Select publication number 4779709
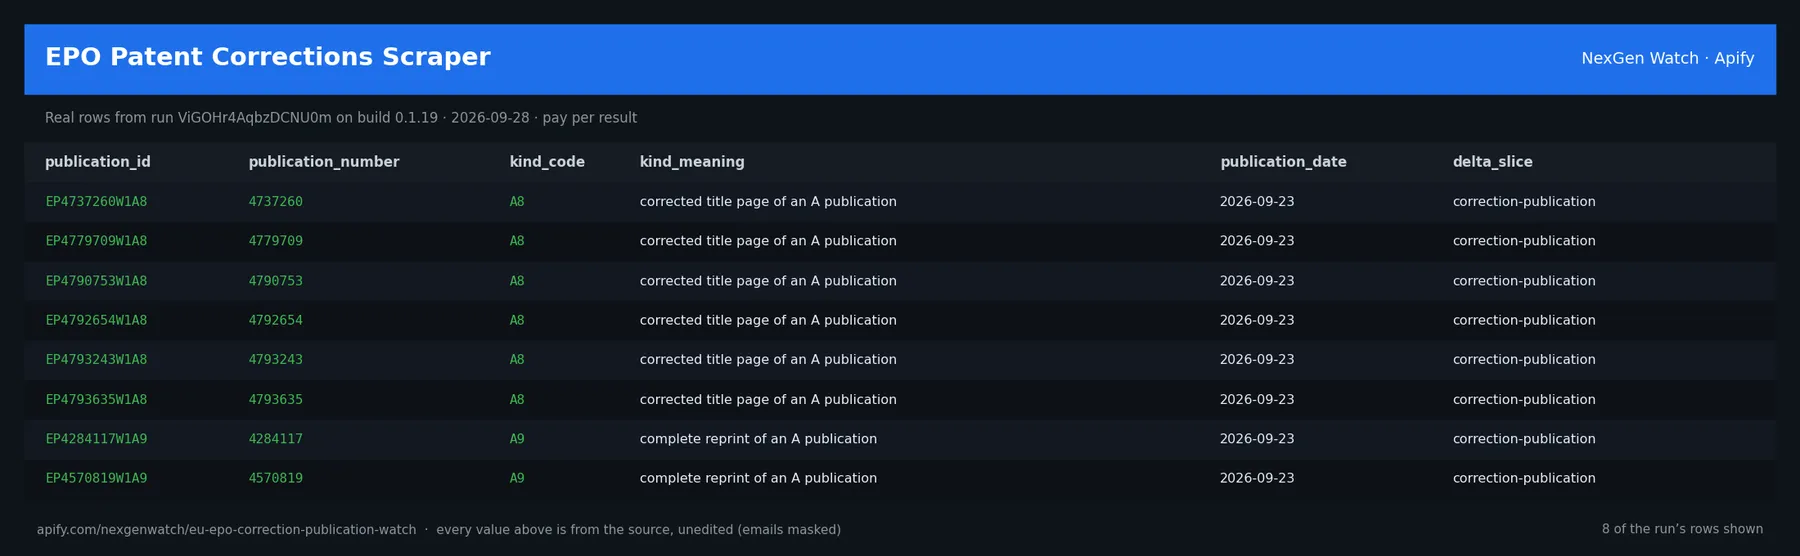Image resolution: width=1800 pixels, height=556 pixels. click(275, 241)
